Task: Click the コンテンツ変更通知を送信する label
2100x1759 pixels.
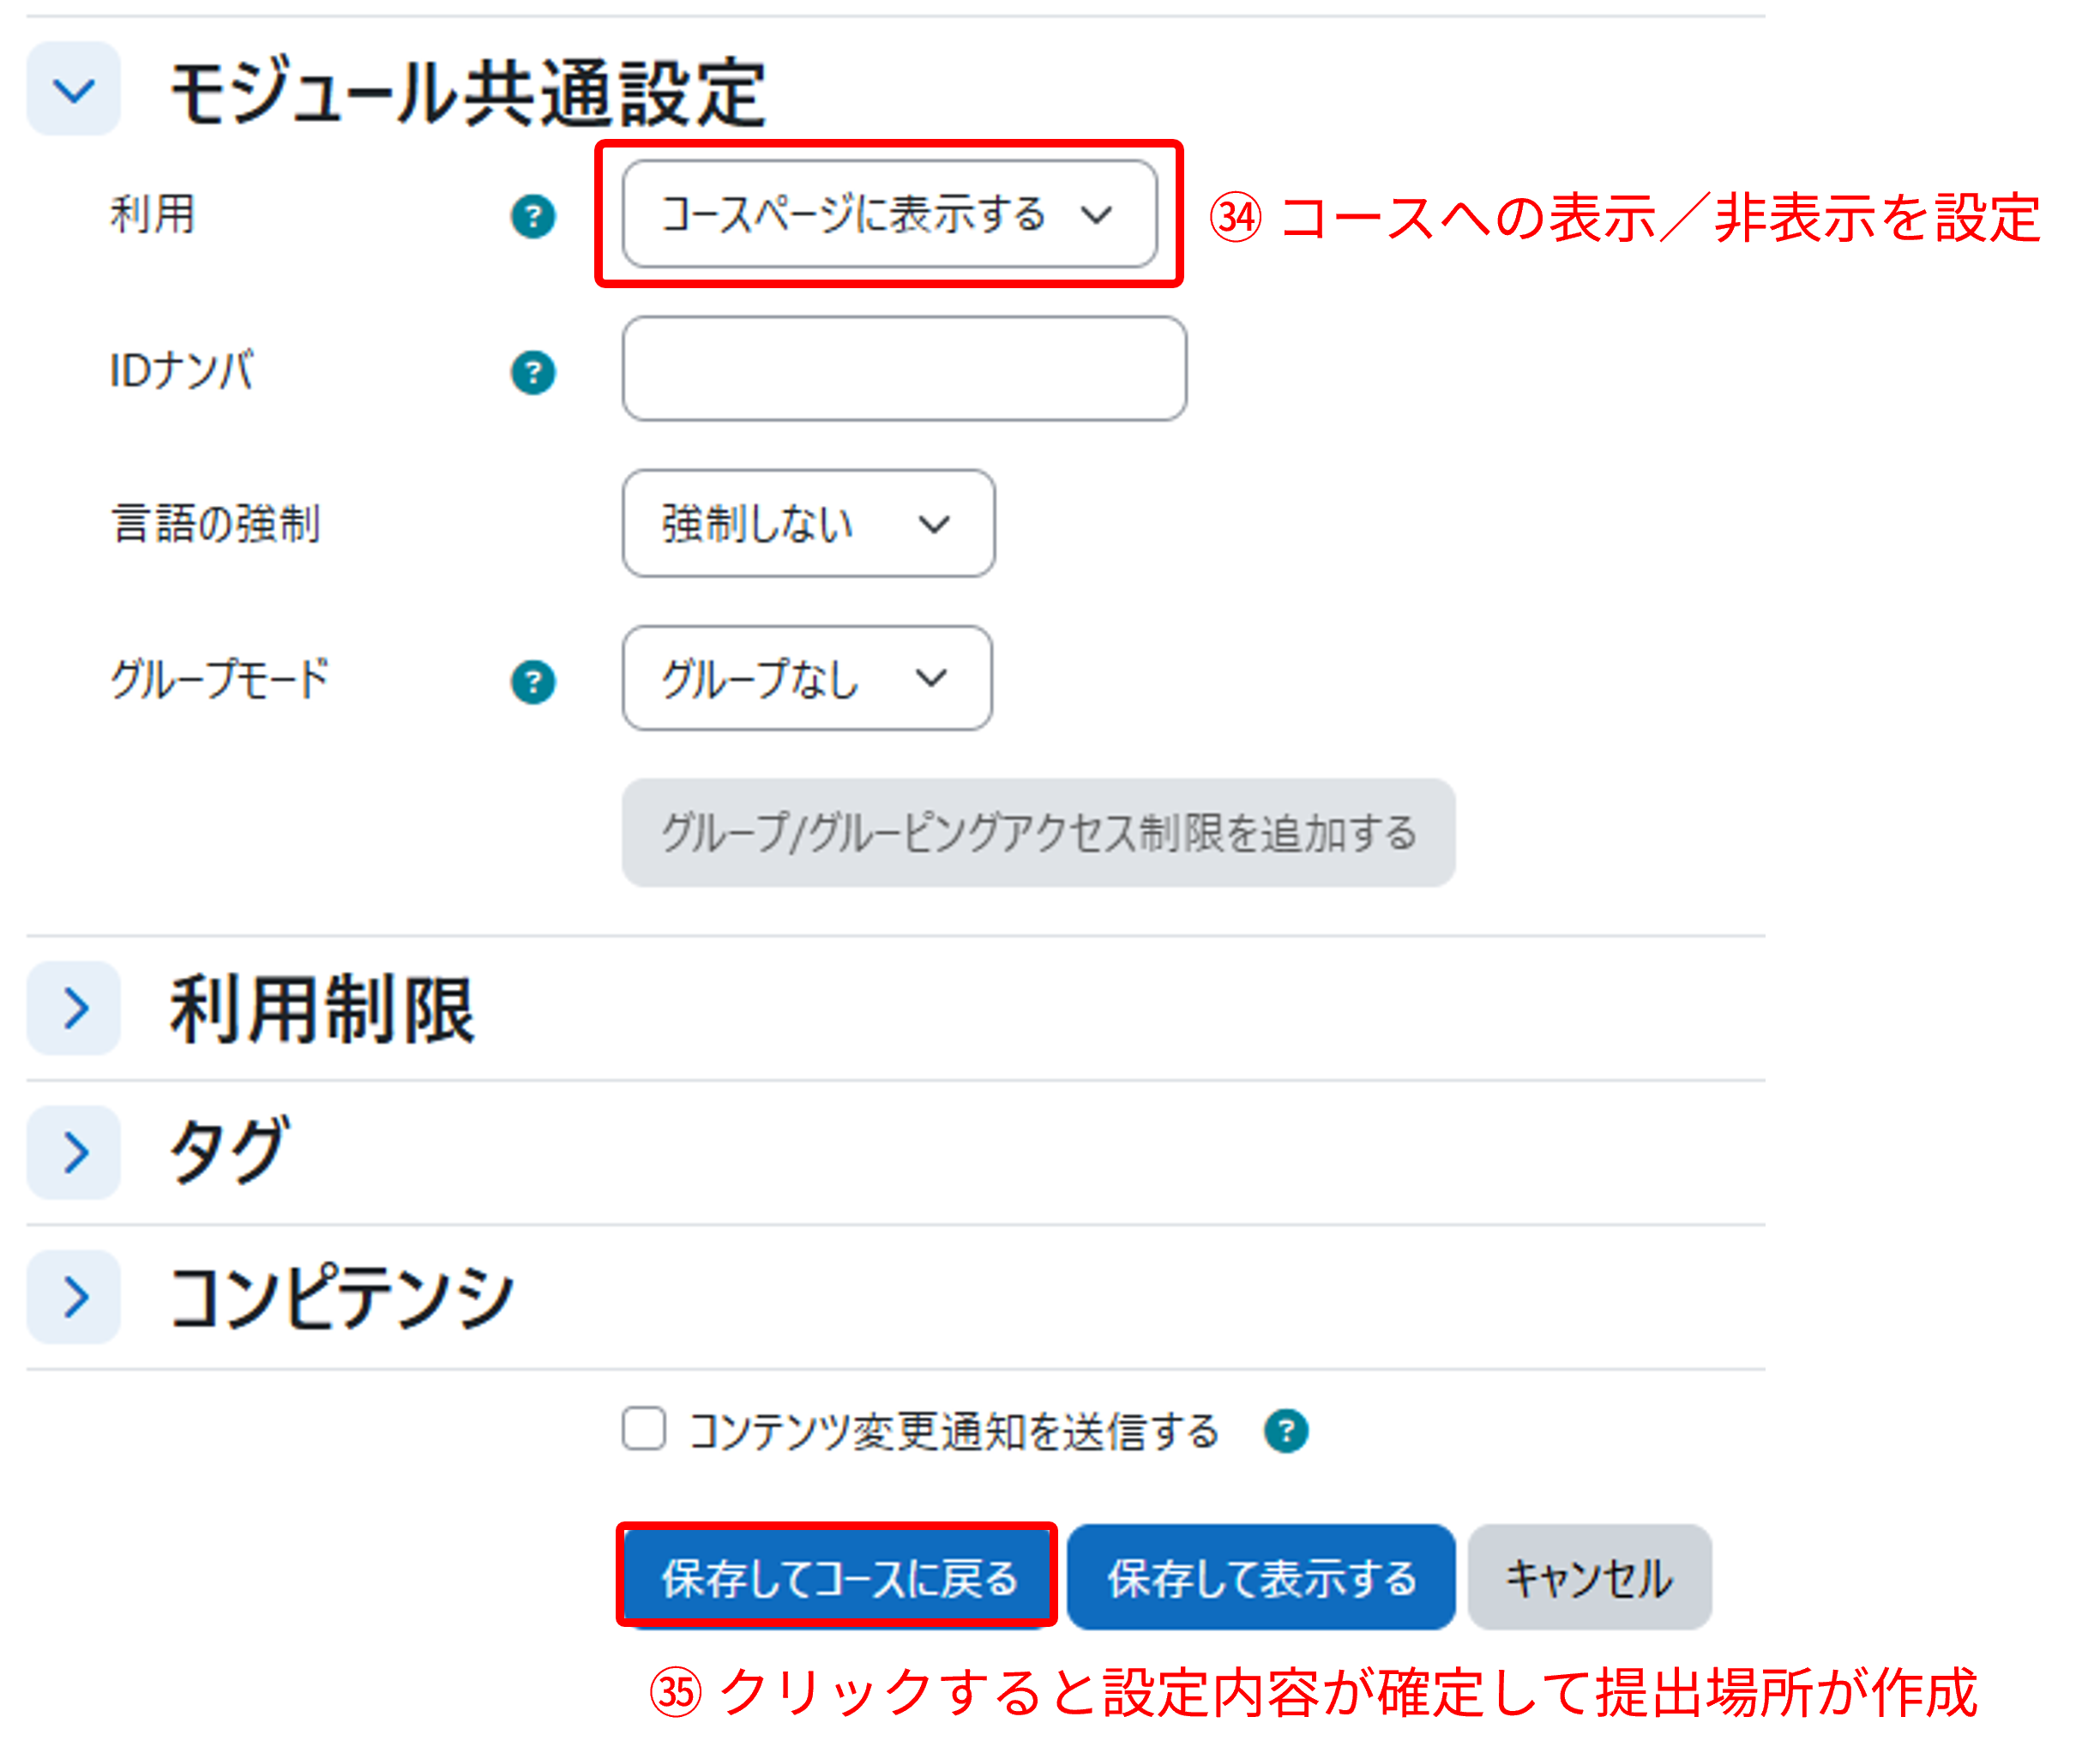Action: [953, 1431]
